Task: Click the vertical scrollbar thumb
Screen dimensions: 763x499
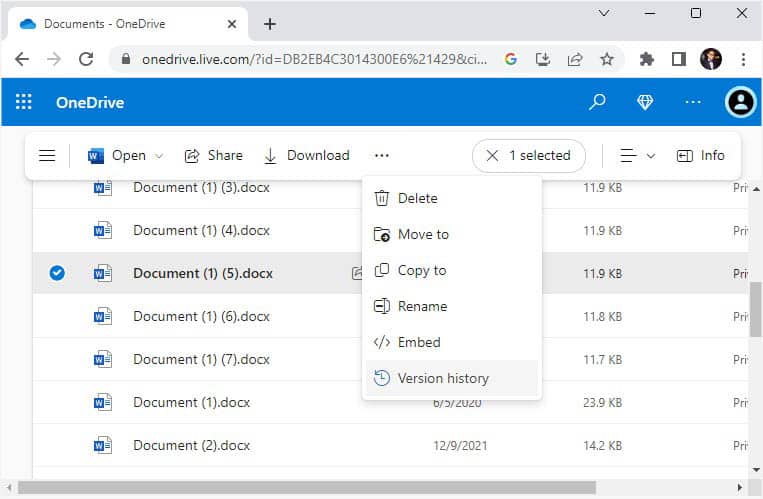Action: point(756,309)
